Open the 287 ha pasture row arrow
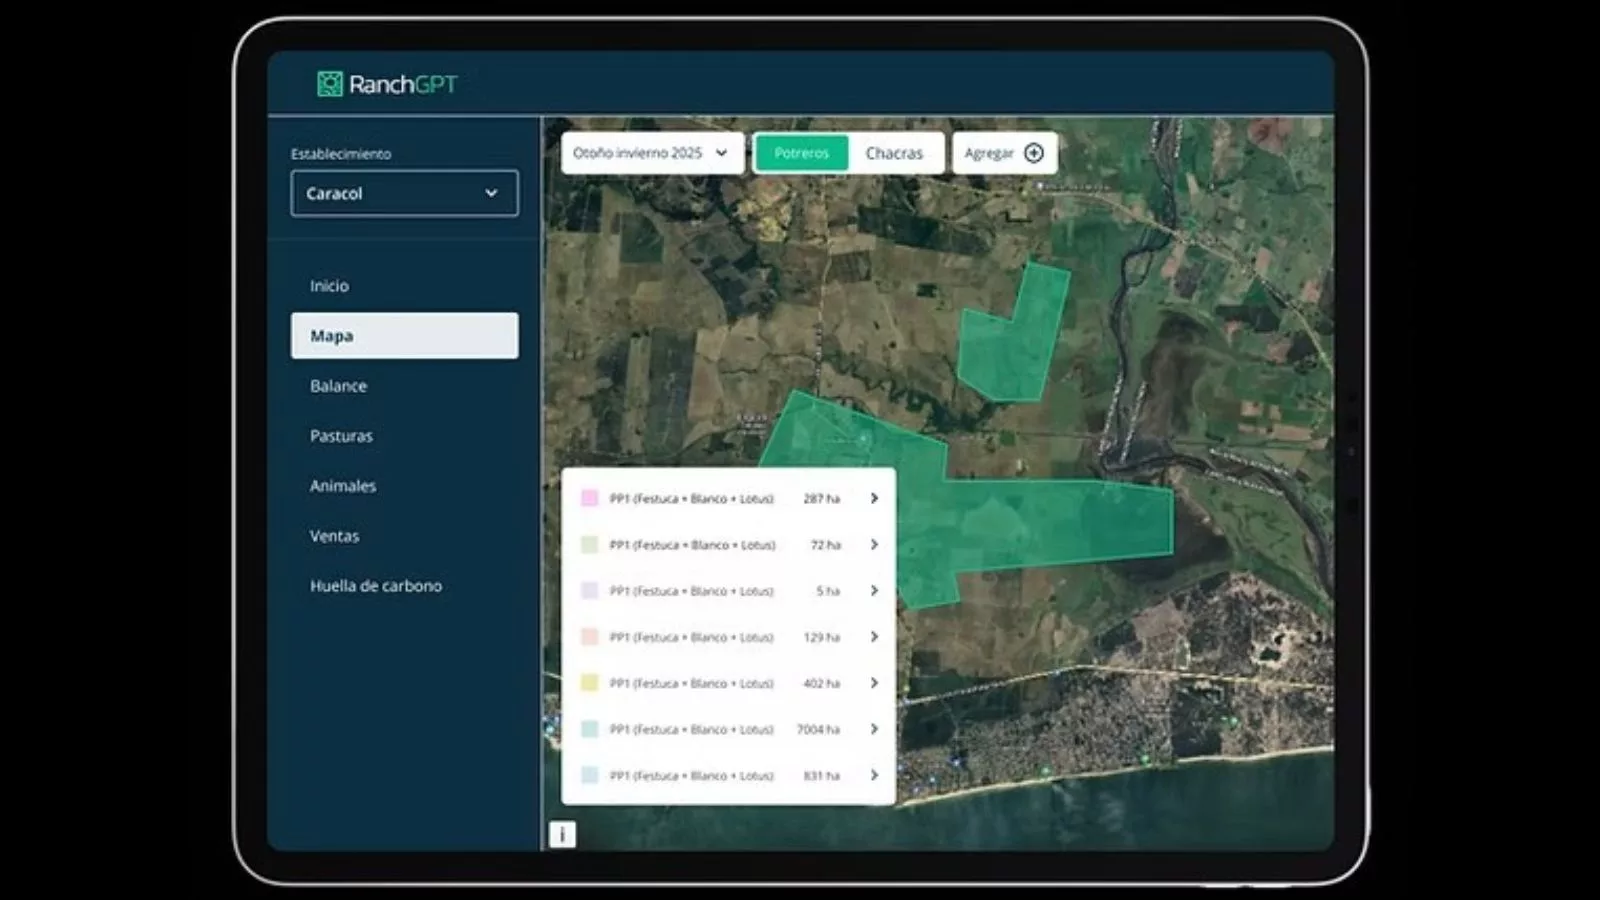 (874, 498)
